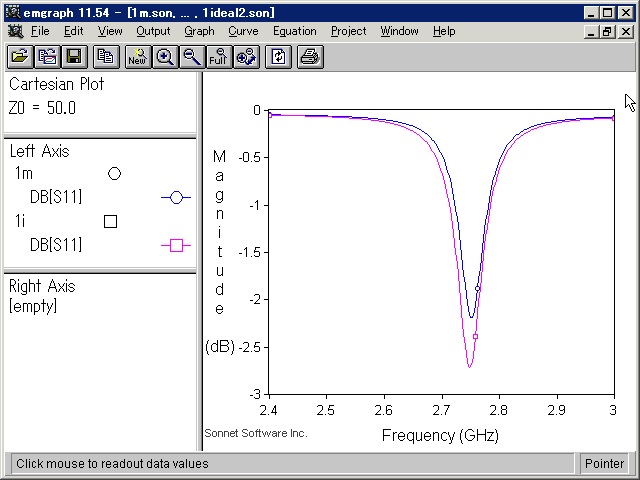Click the document system icon beside File menu
The image size is (640, 480).
click(16, 31)
